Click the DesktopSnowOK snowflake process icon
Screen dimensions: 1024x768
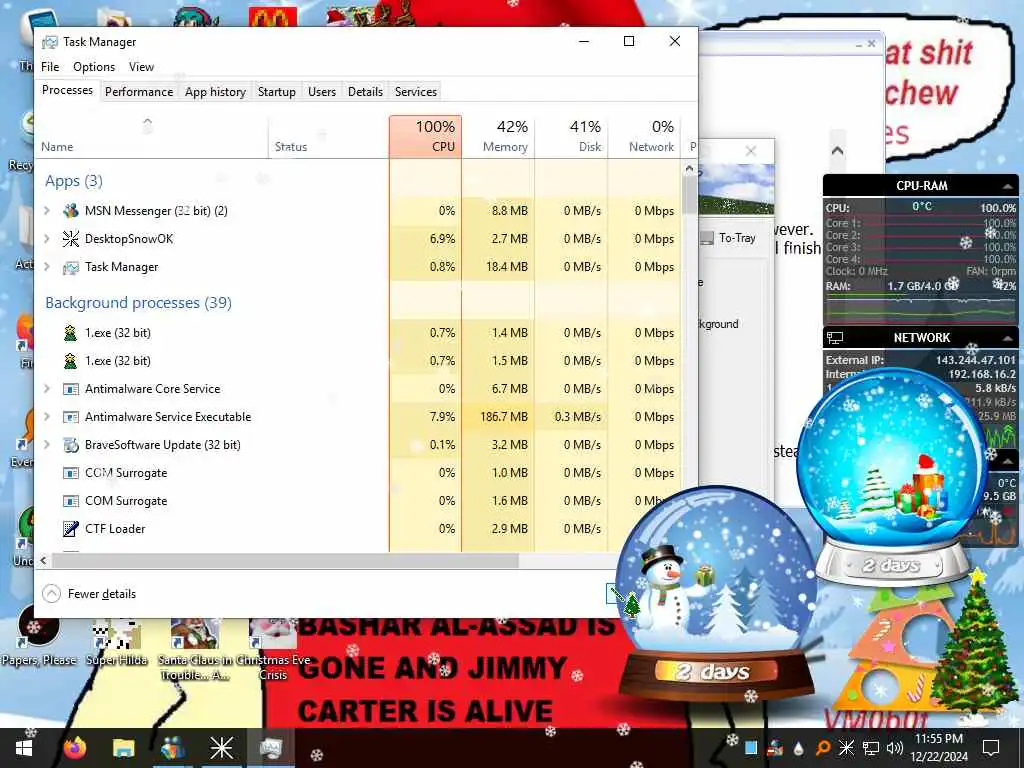tap(71, 239)
